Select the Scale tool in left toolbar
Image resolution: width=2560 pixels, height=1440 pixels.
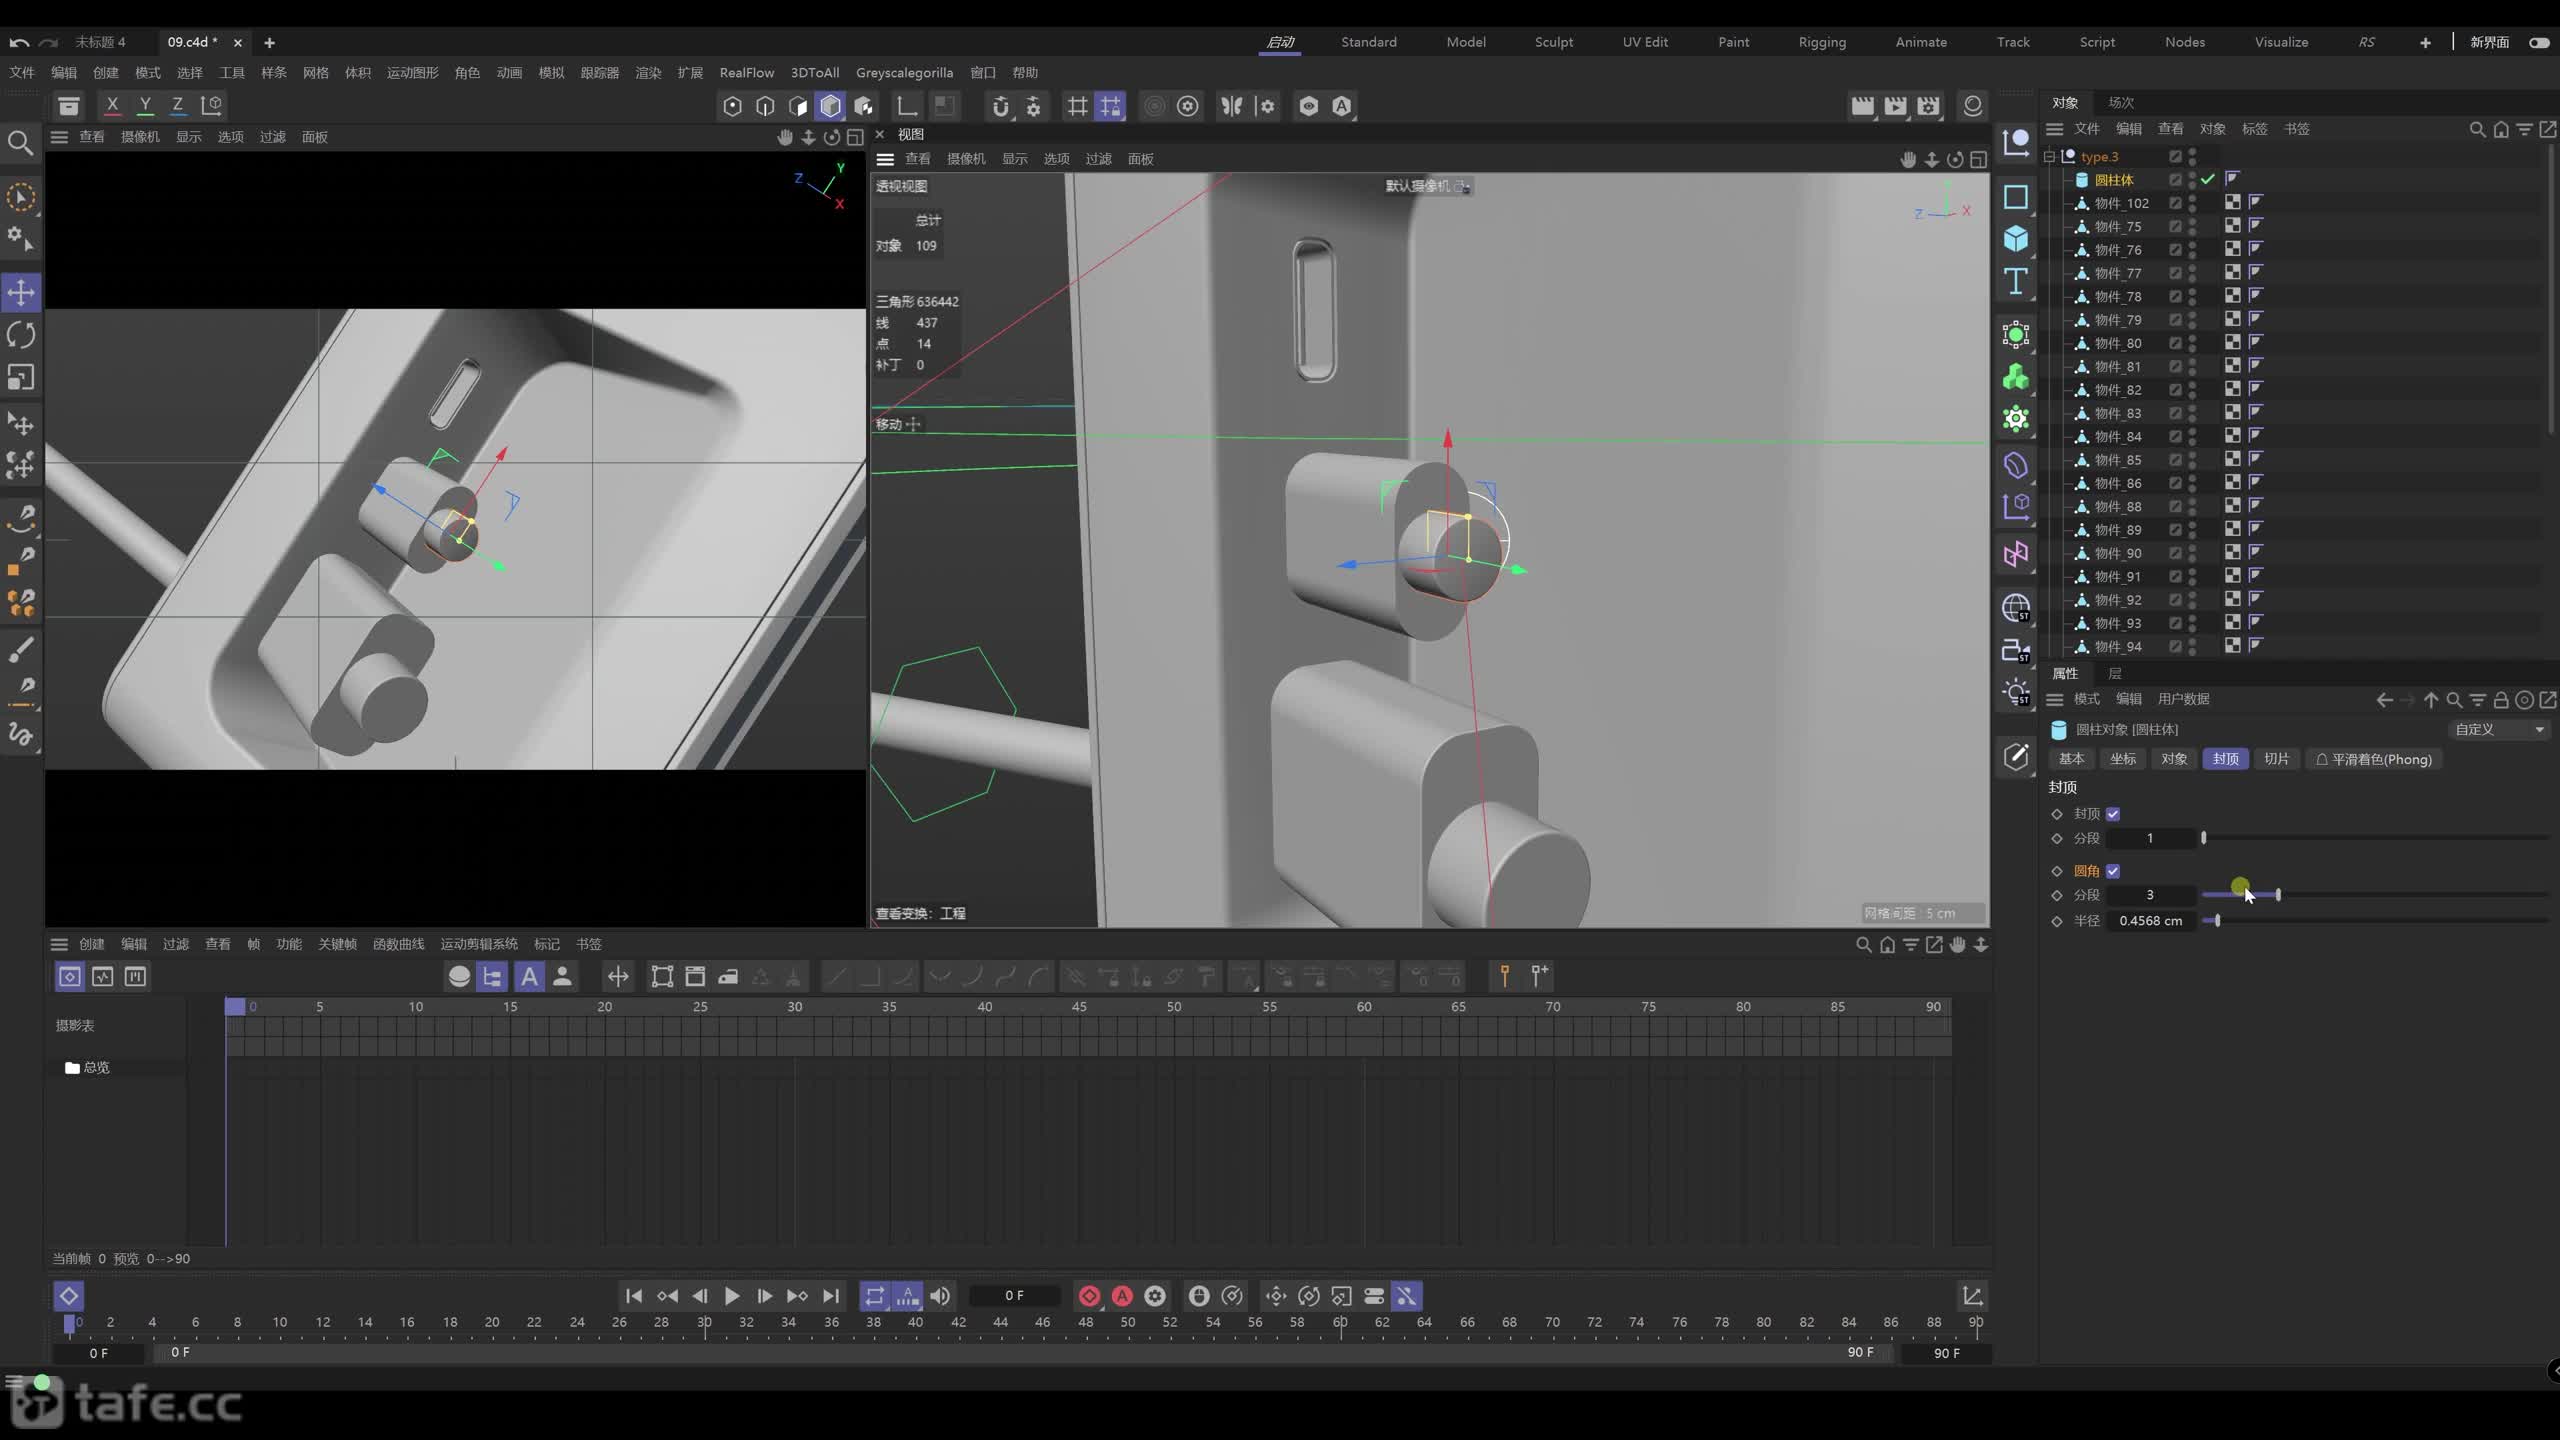pyautogui.click(x=21, y=377)
